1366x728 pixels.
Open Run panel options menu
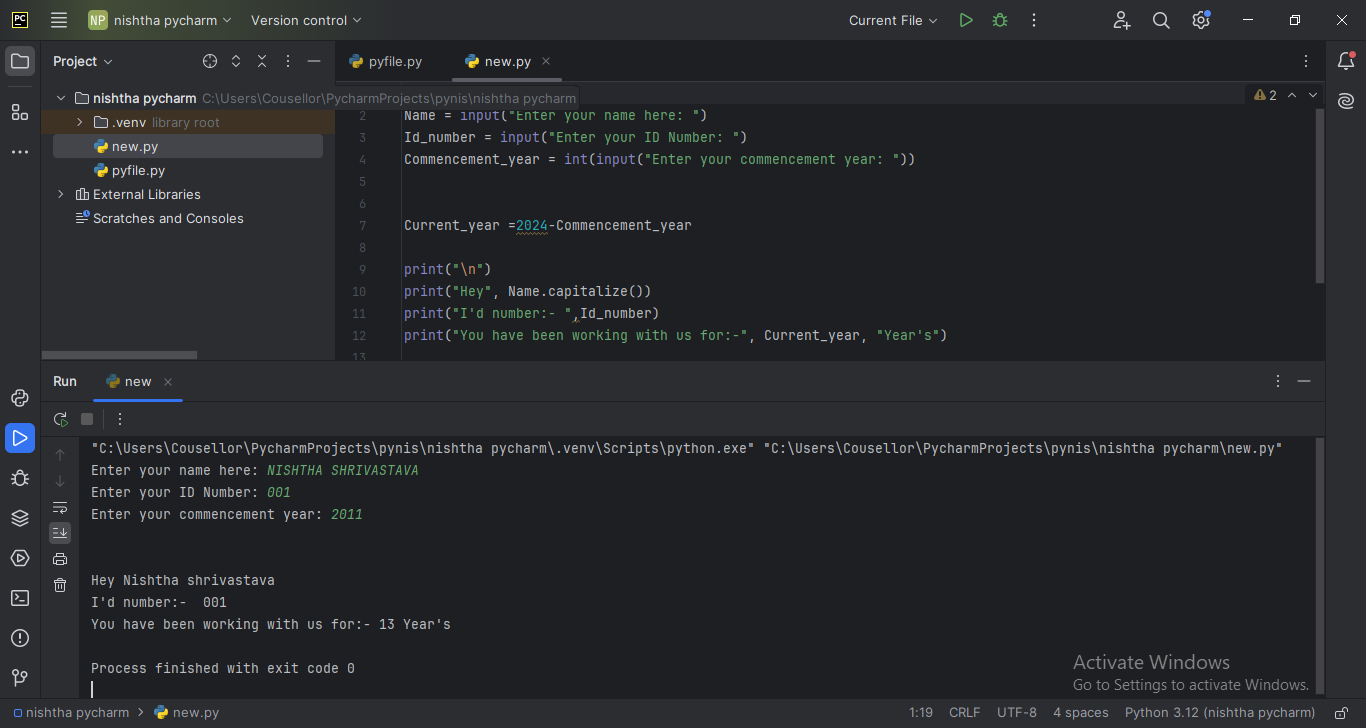pyautogui.click(x=1278, y=381)
